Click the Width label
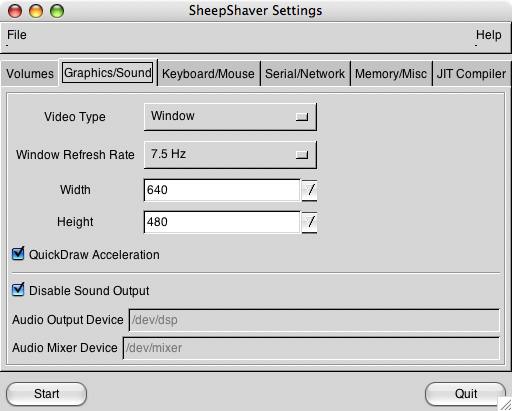This screenshot has width=512, height=411. 75,190
